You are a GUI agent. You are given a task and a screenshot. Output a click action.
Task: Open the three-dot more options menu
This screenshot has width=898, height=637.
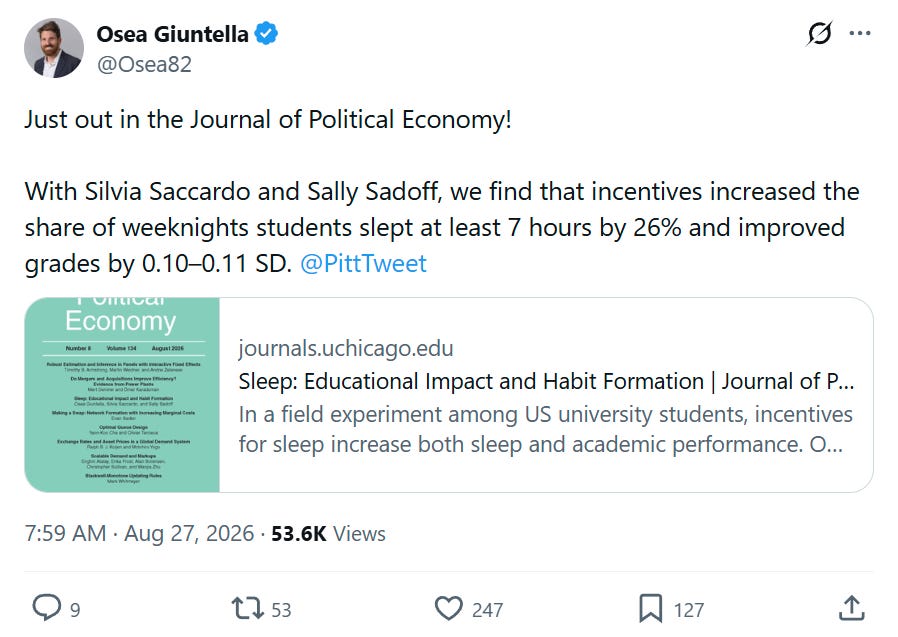click(x=860, y=34)
